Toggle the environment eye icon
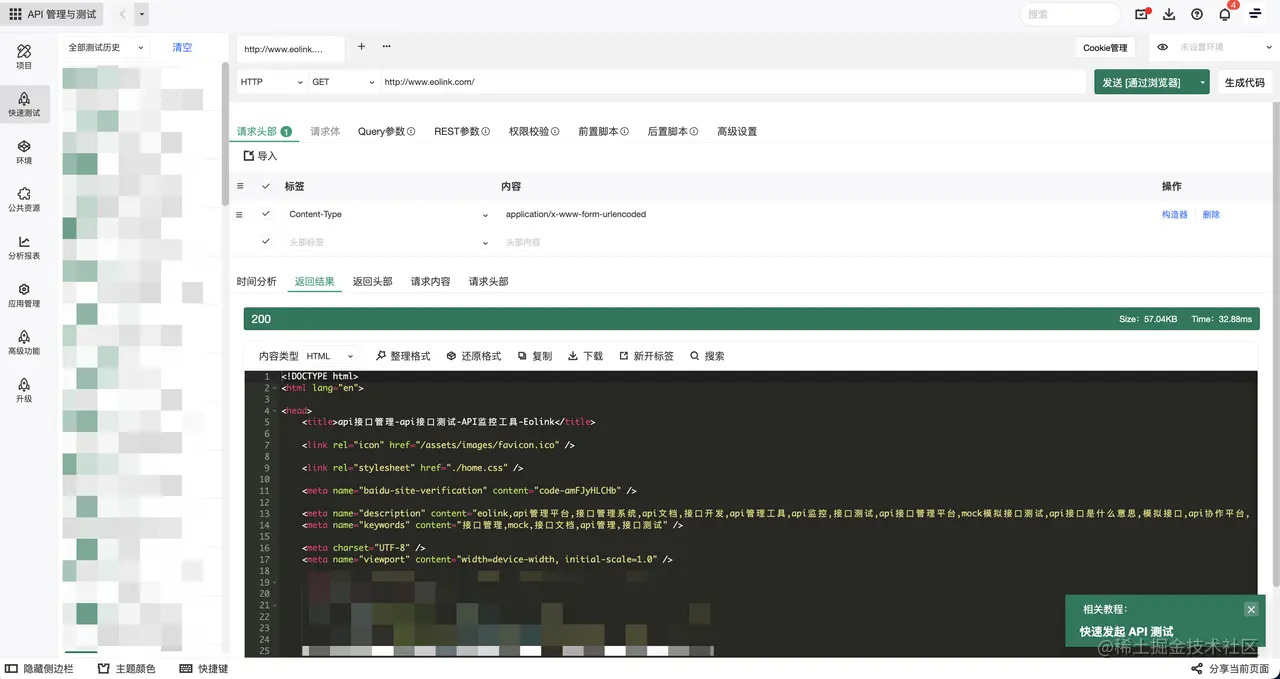Image resolution: width=1280 pixels, height=679 pixels. [x=1164, y=47]
